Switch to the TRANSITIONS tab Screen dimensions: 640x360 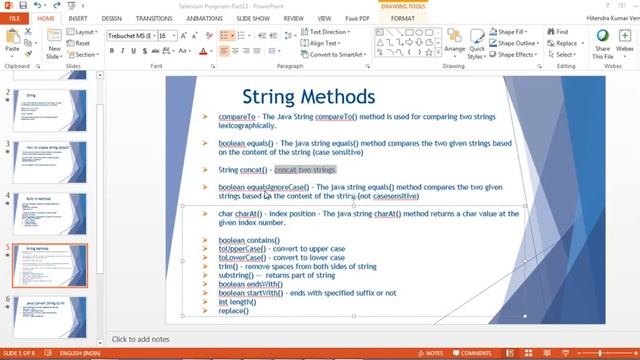154,18
